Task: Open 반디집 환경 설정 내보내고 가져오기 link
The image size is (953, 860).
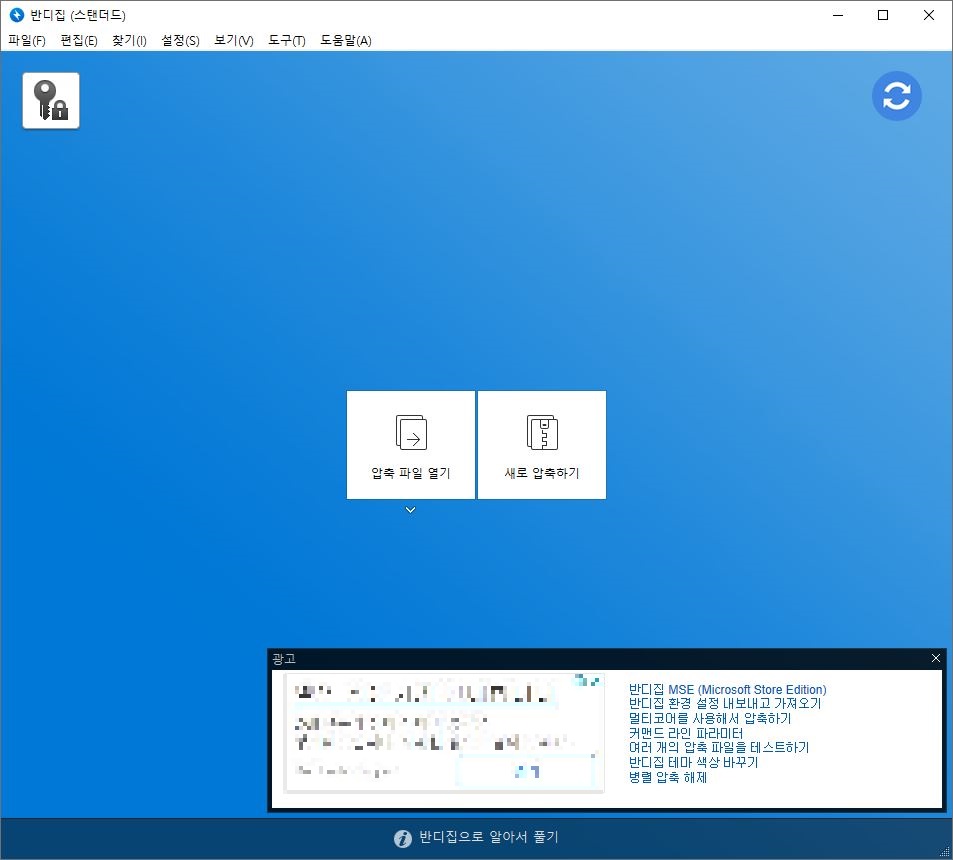Action: pos(725,704)
